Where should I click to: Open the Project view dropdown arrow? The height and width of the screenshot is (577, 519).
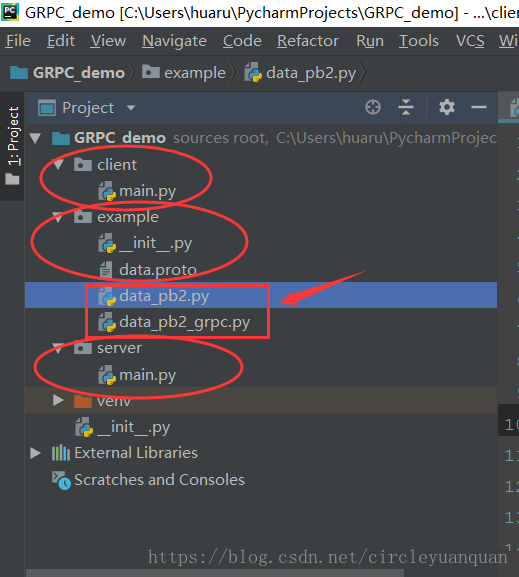(131, 108)
